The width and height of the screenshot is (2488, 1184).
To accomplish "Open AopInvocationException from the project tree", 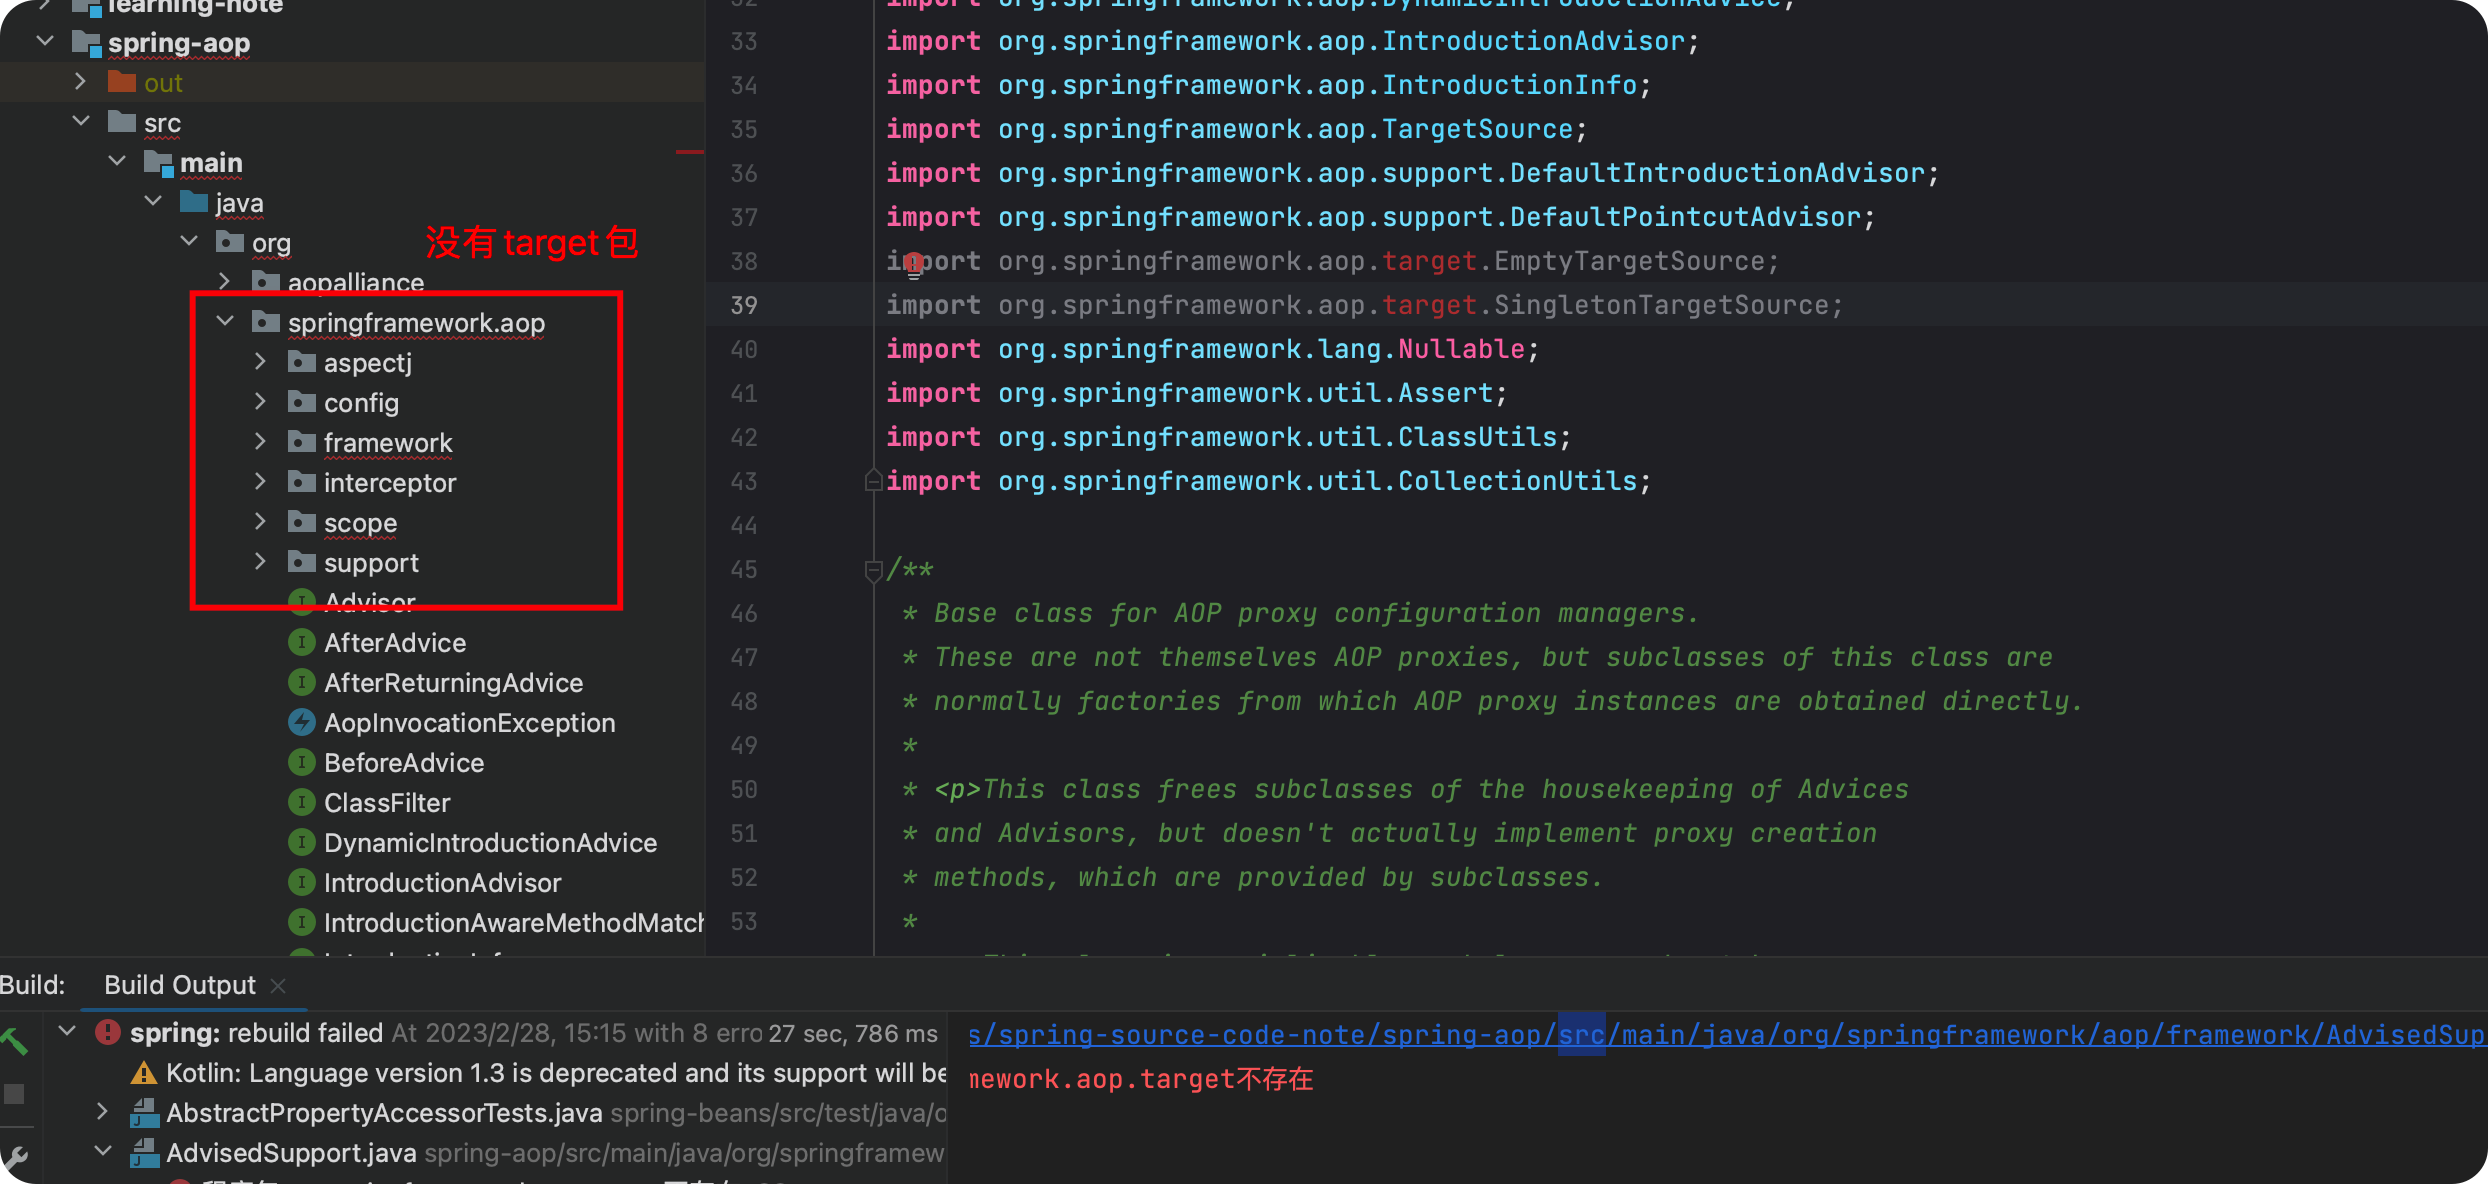I will coord(469,723).
